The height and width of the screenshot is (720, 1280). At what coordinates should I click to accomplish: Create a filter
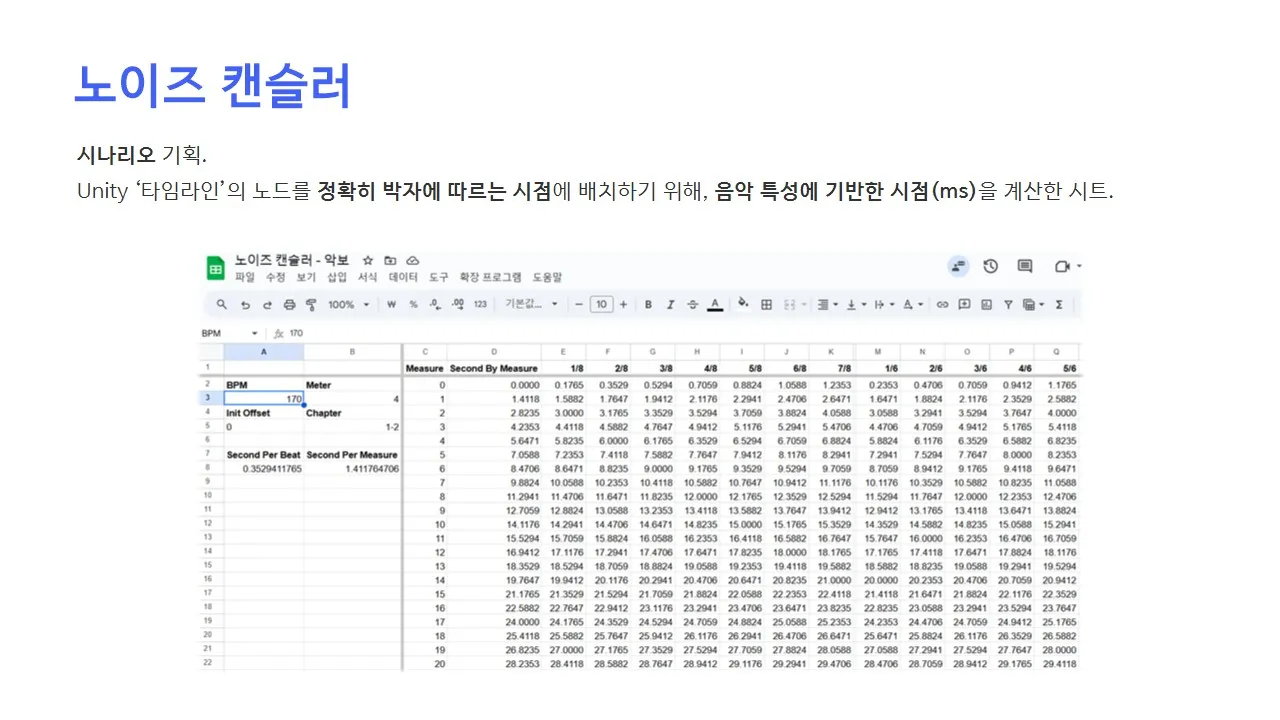pos(1008,305)
